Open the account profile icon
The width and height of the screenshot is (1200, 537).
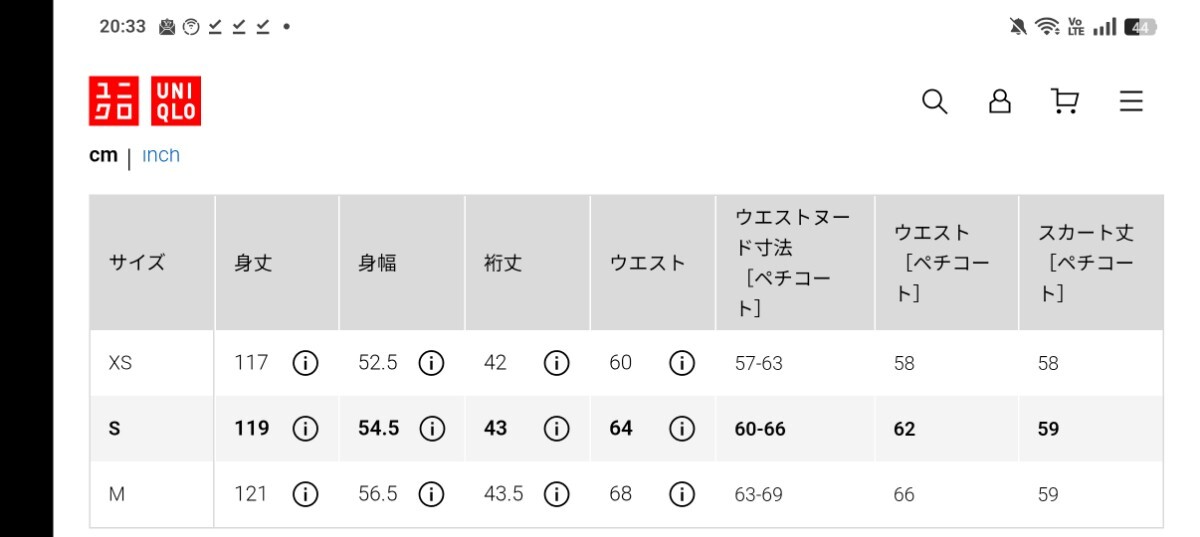point(999,101)
